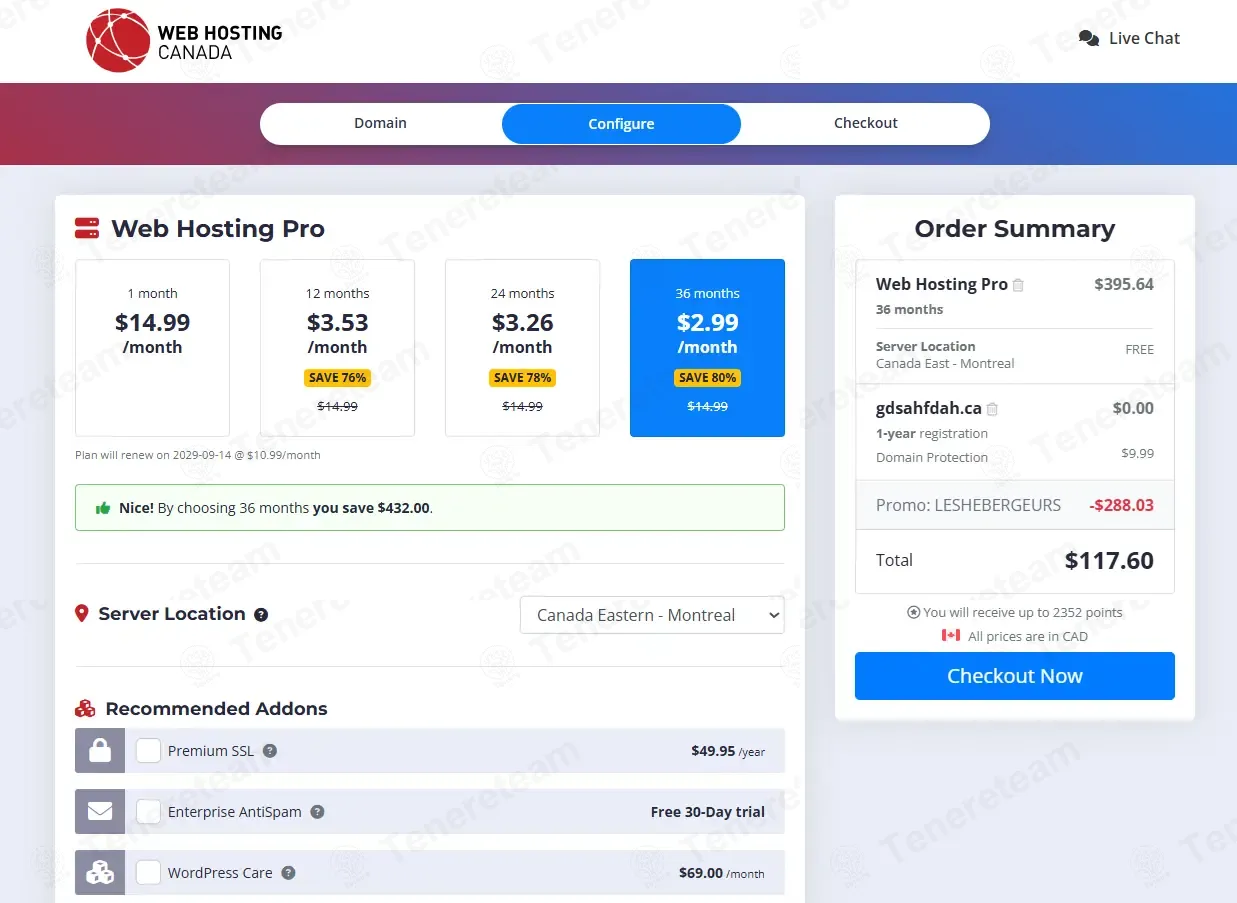The width and height of the screenshot is (1237, 903).
Task: Click the envelope icon for Enterprise AntiSpam
Action: click(x=100, y=812)
